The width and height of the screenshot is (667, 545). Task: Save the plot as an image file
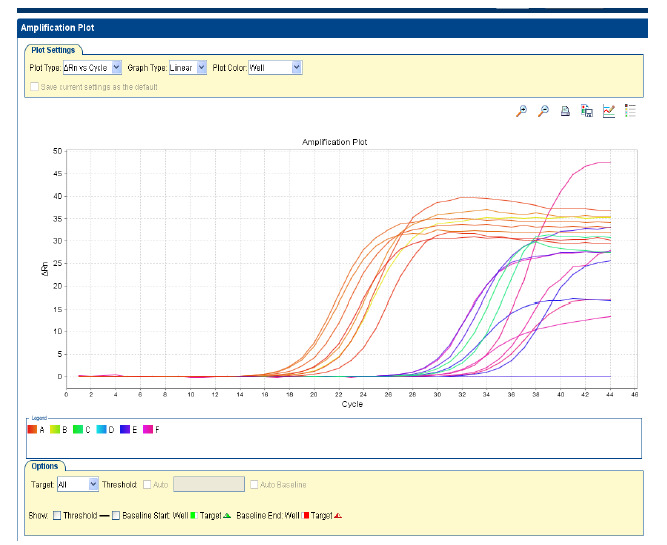587,111
